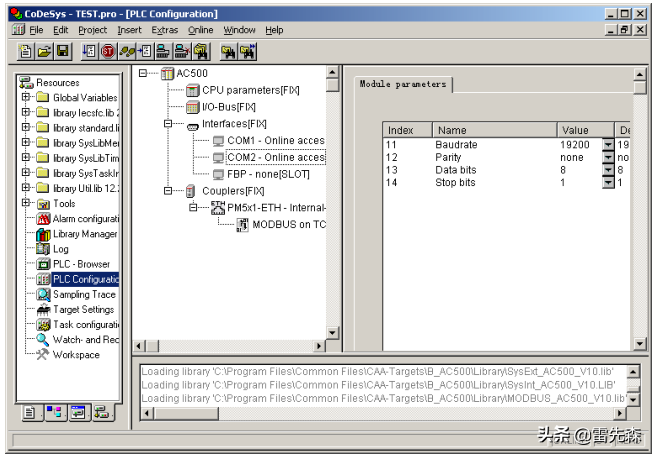Open the Parity value dropdown
The height and width of the screenshot is (457, 655).
click(608, 158)
